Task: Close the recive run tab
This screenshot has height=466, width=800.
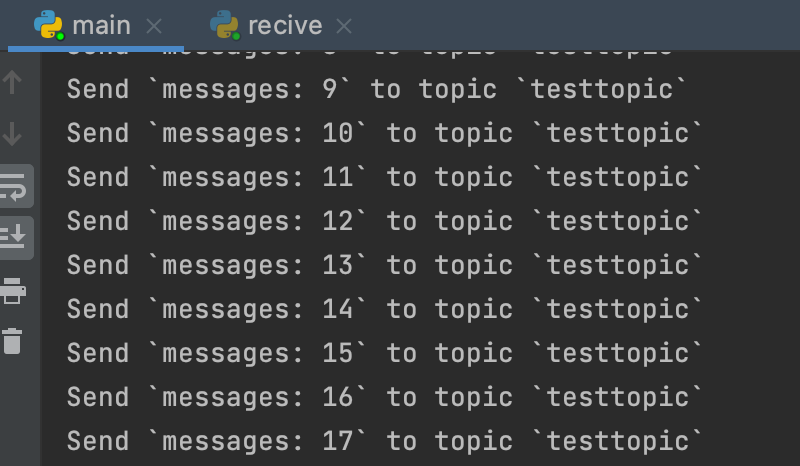Action: click(344, 26)
